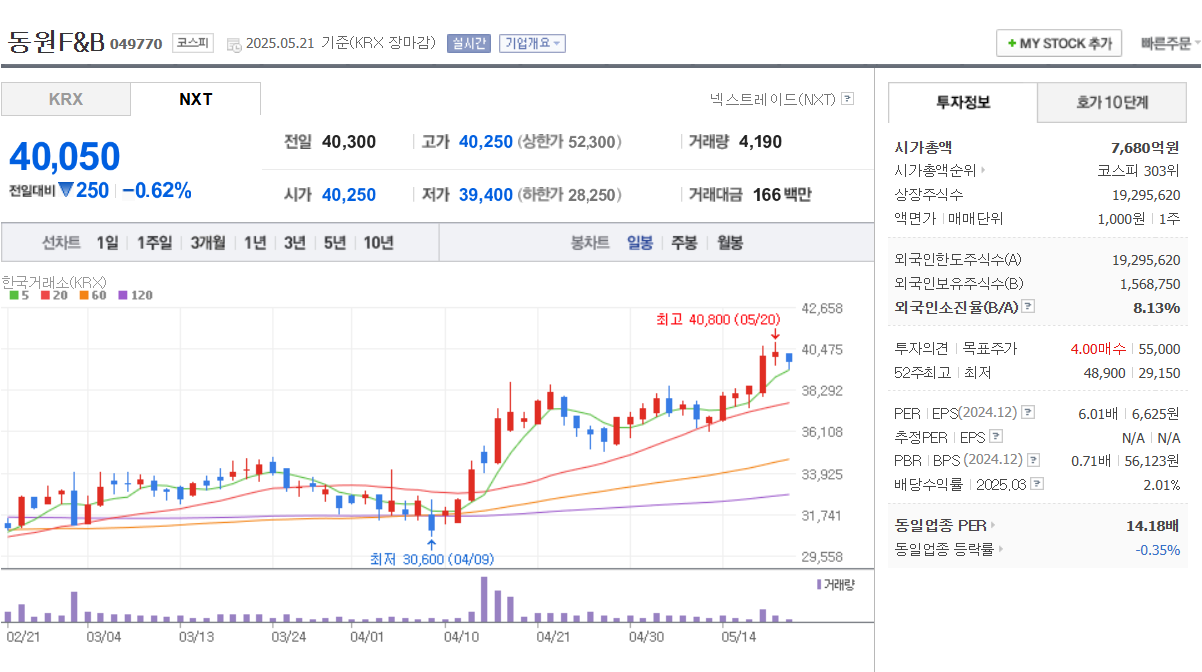Click the current price 40,050

[65, 157]
